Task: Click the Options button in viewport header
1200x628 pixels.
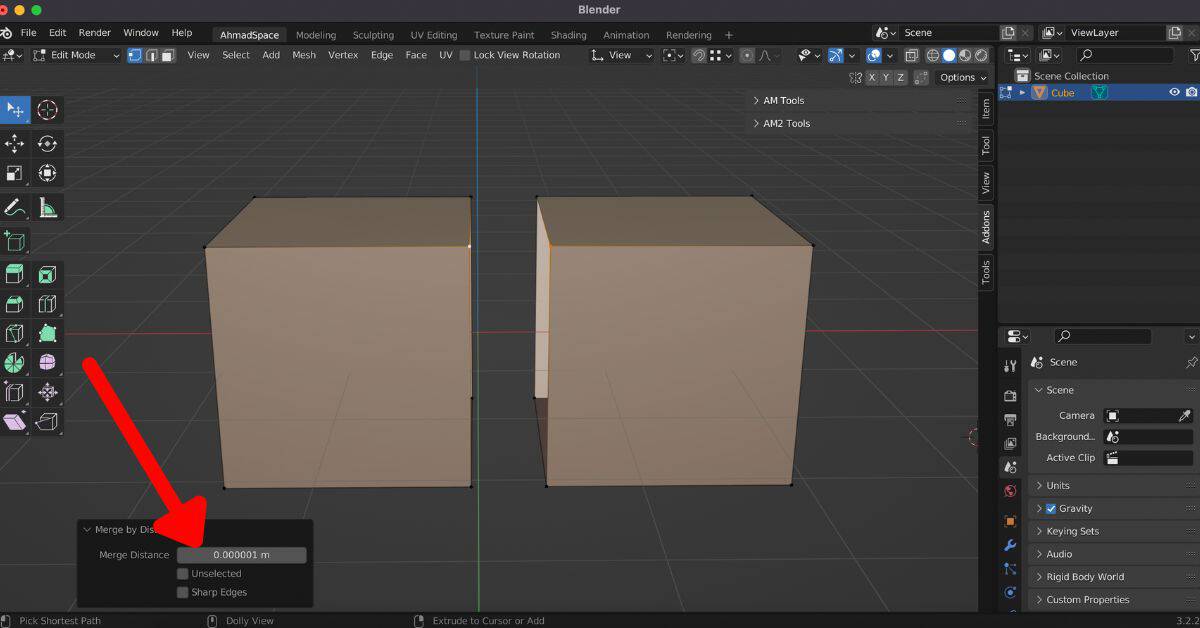Action: tap(961, 77)
